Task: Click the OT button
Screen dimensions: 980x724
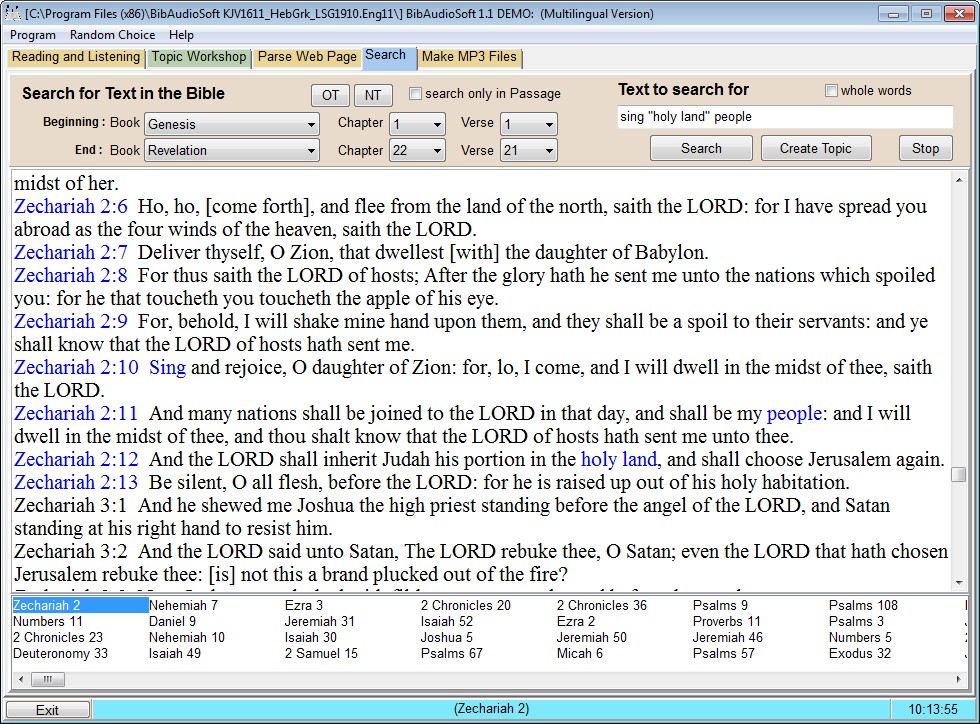Action: 331,95
